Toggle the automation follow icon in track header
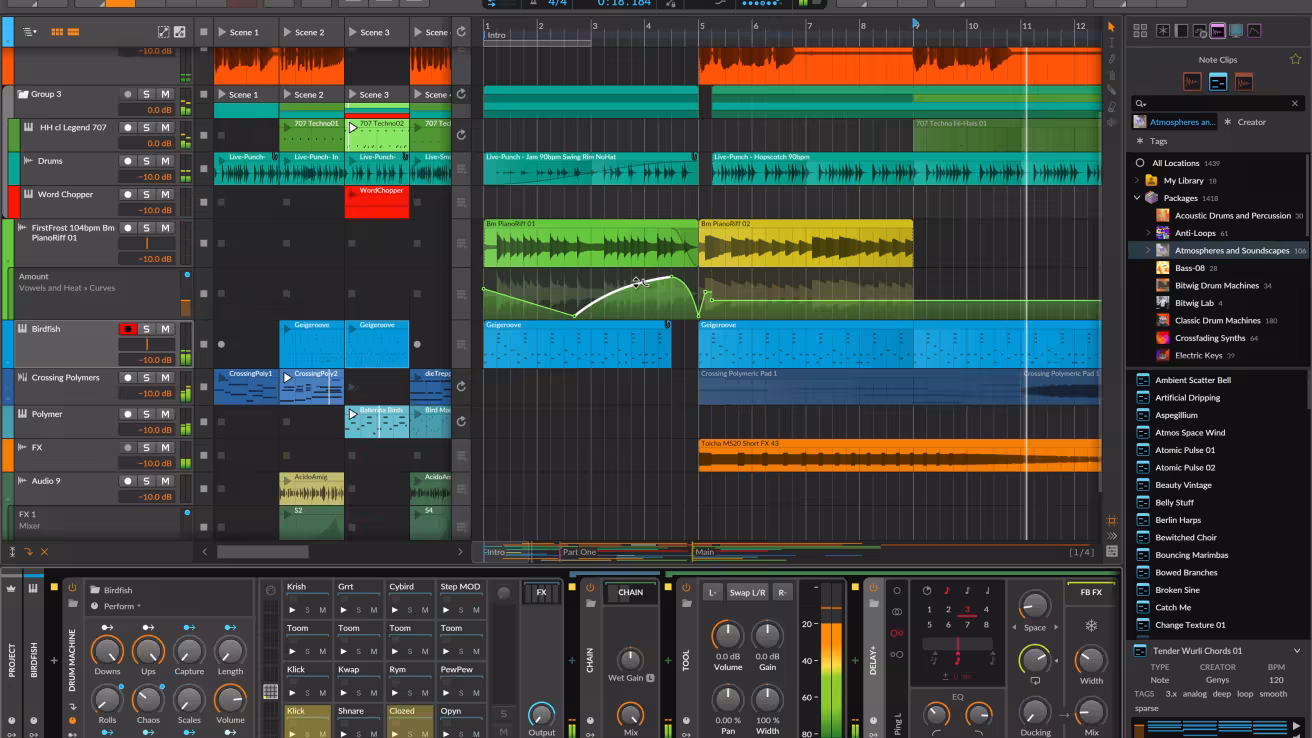The image size is (1312, 738). pyautogui.click(x=180, y=32)
